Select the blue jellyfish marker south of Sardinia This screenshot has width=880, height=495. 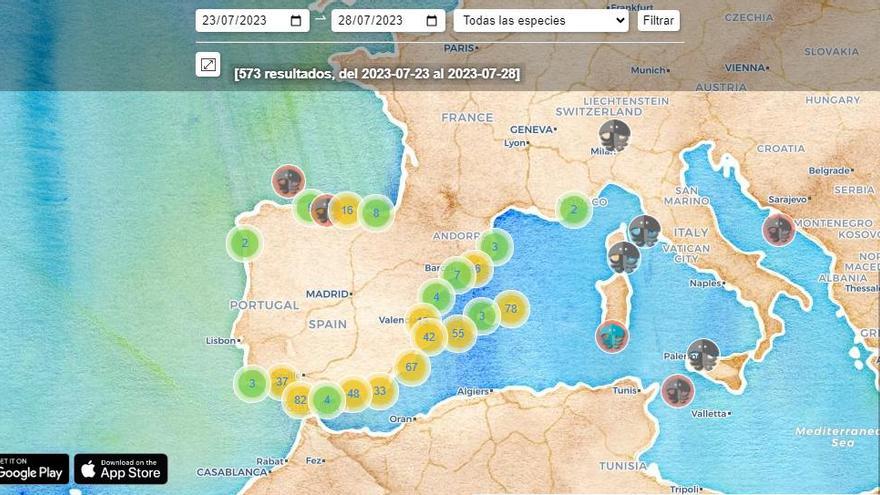tap(612, 337)
